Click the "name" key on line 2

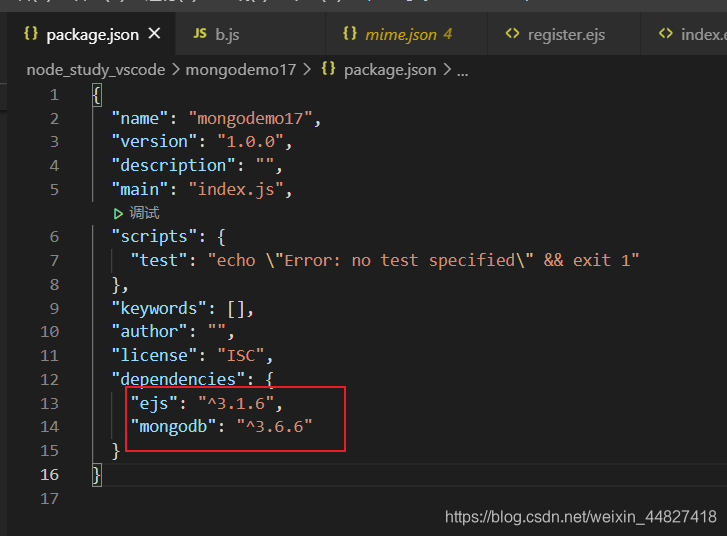tap(140, 118)
